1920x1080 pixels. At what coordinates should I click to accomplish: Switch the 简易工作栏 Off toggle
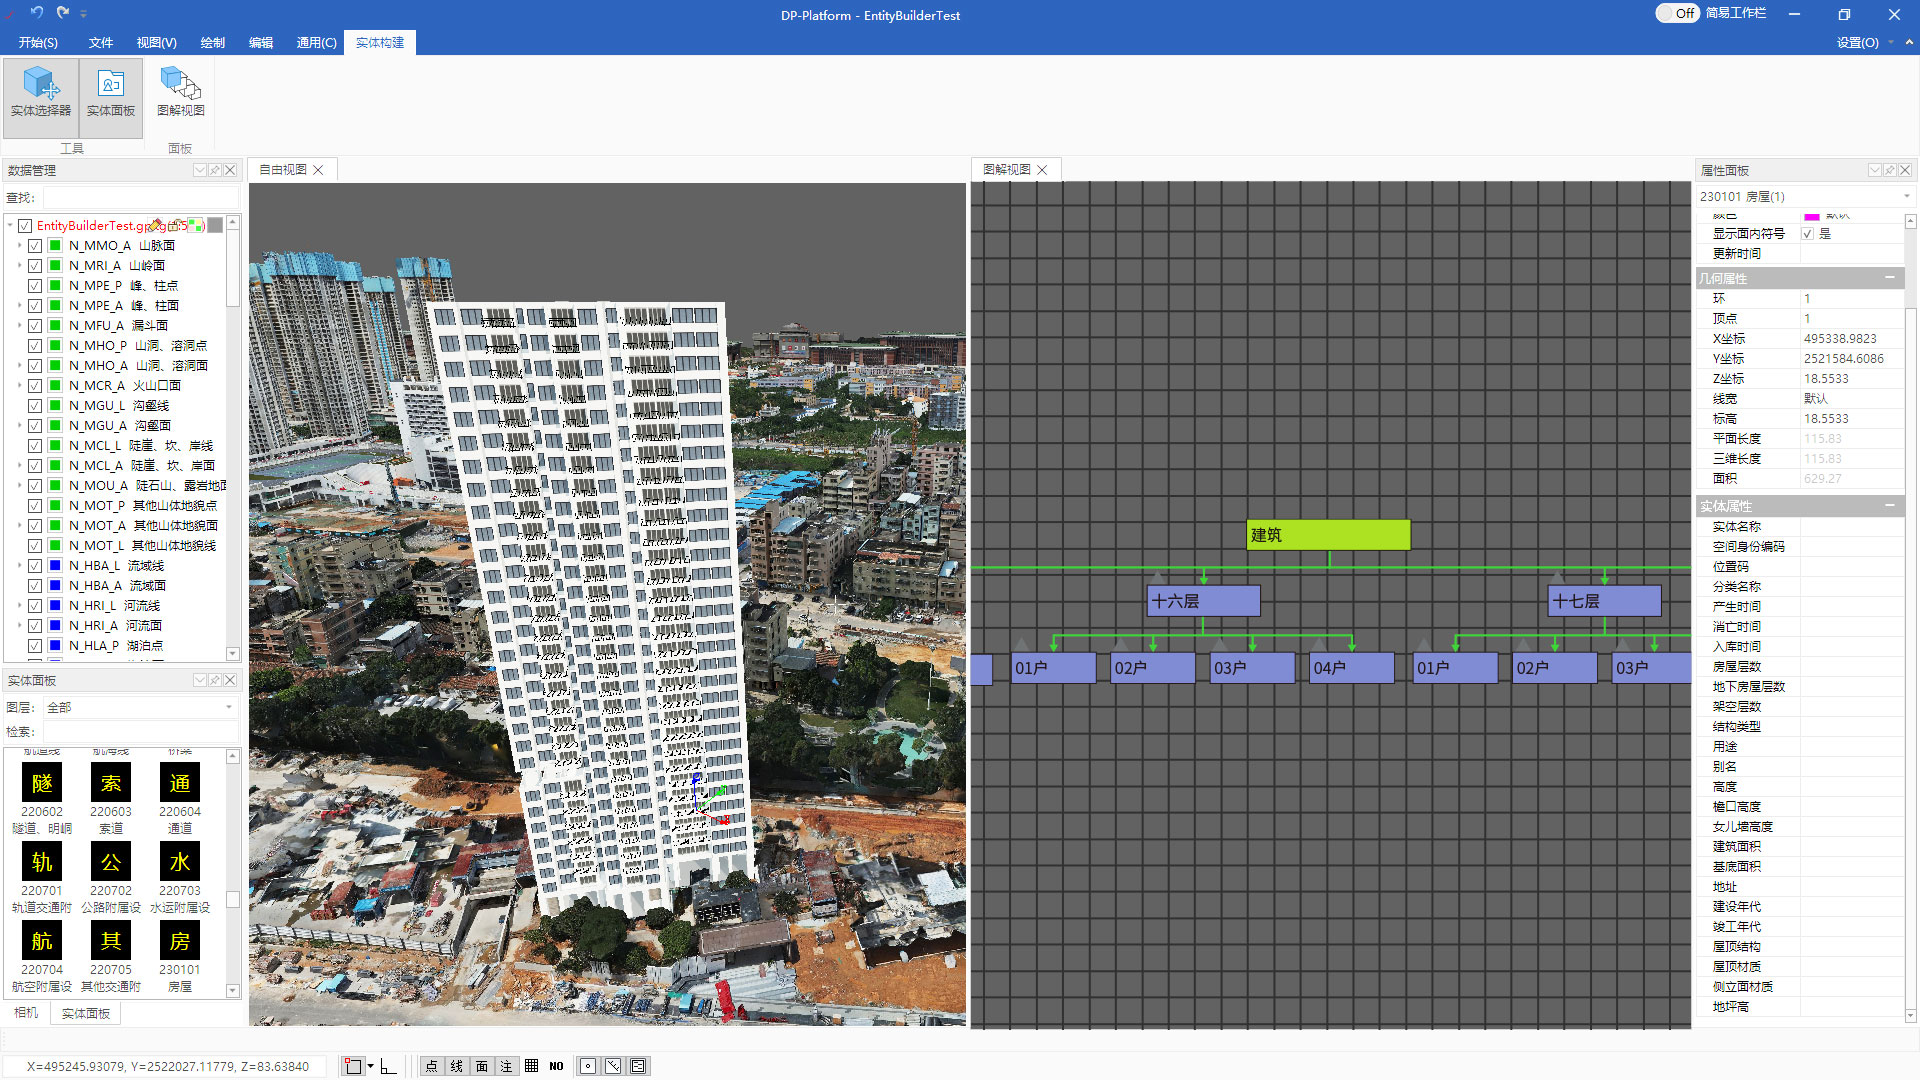pos(1677,14)
